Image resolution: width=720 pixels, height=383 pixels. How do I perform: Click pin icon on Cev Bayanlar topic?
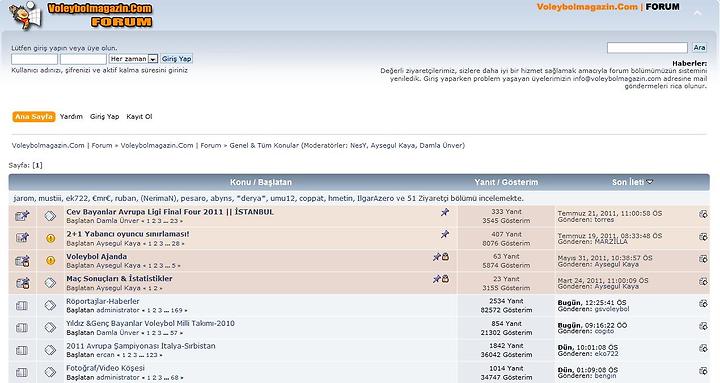pyautogui.click(x=444, y=212)
